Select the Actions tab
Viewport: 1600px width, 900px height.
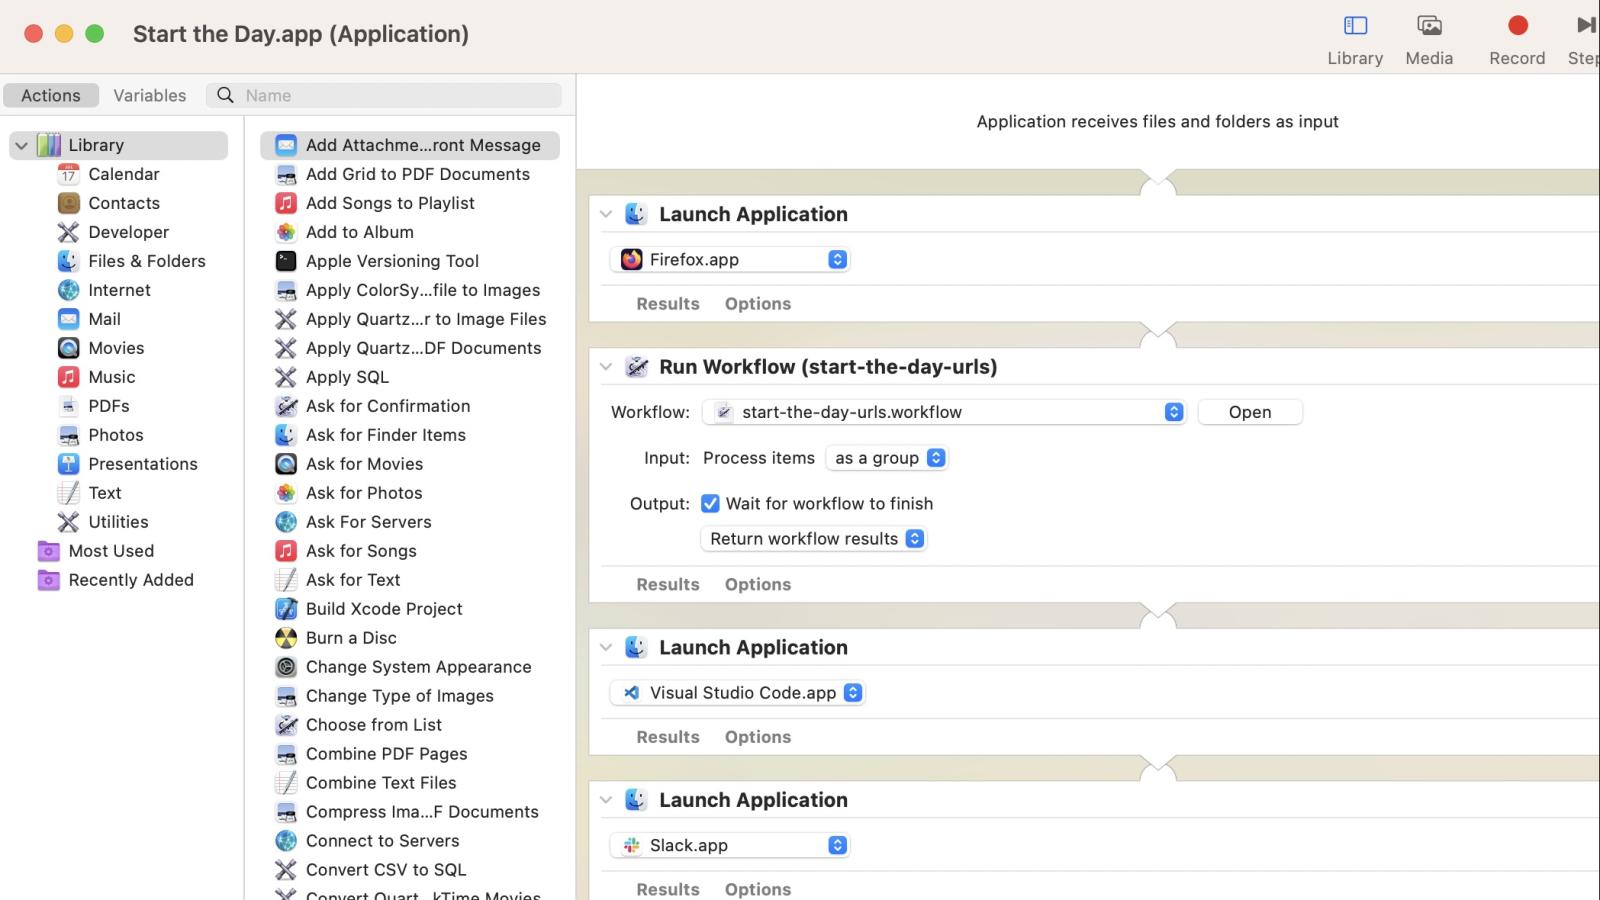[50, 94]
